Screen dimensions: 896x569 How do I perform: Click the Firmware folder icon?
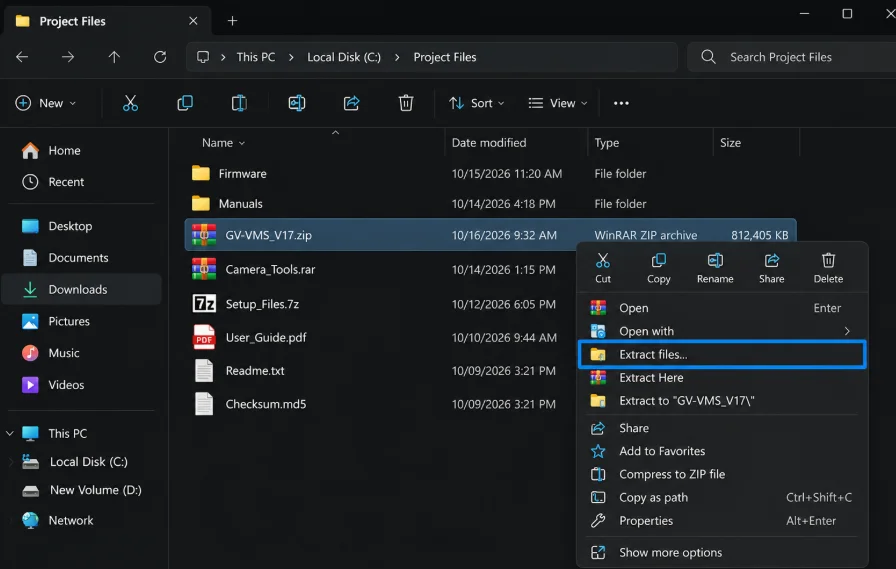pyautogui.click(x=201, y=173)
